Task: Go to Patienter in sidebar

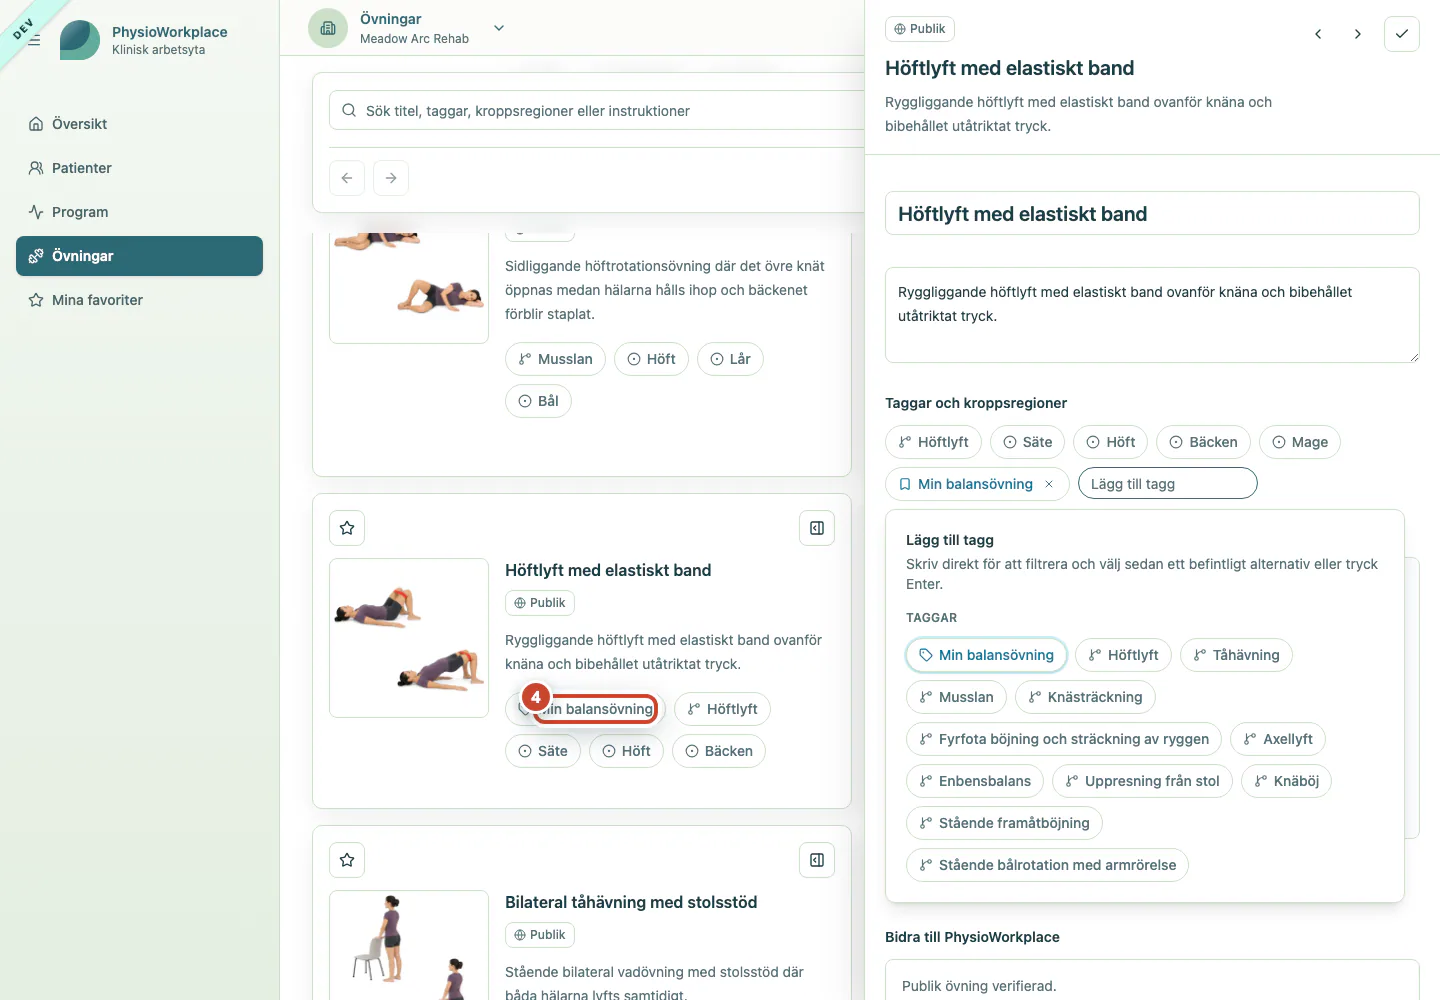Action: tap(139, 168)
